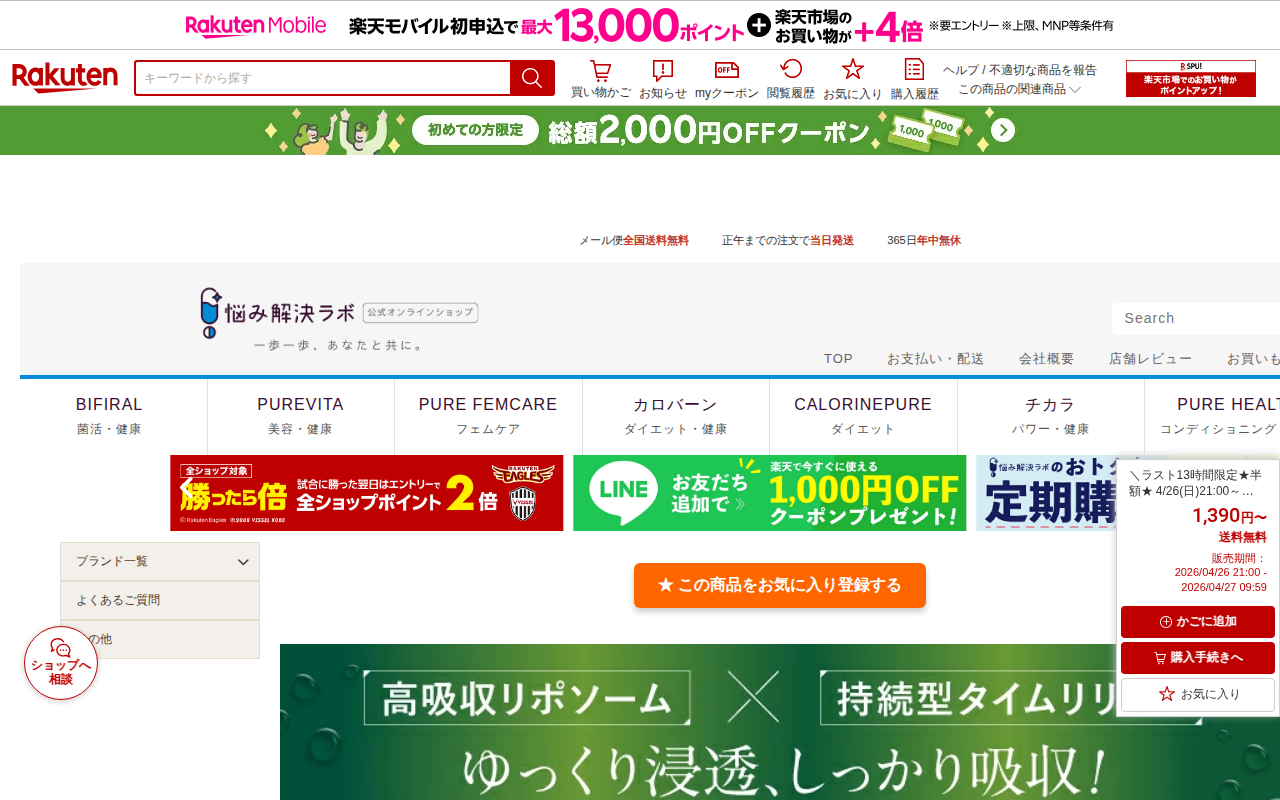Click the 悩み解決ラボ shop logo
The width and height of the screenshot is (1280, 800).
[x=339, y=319]
